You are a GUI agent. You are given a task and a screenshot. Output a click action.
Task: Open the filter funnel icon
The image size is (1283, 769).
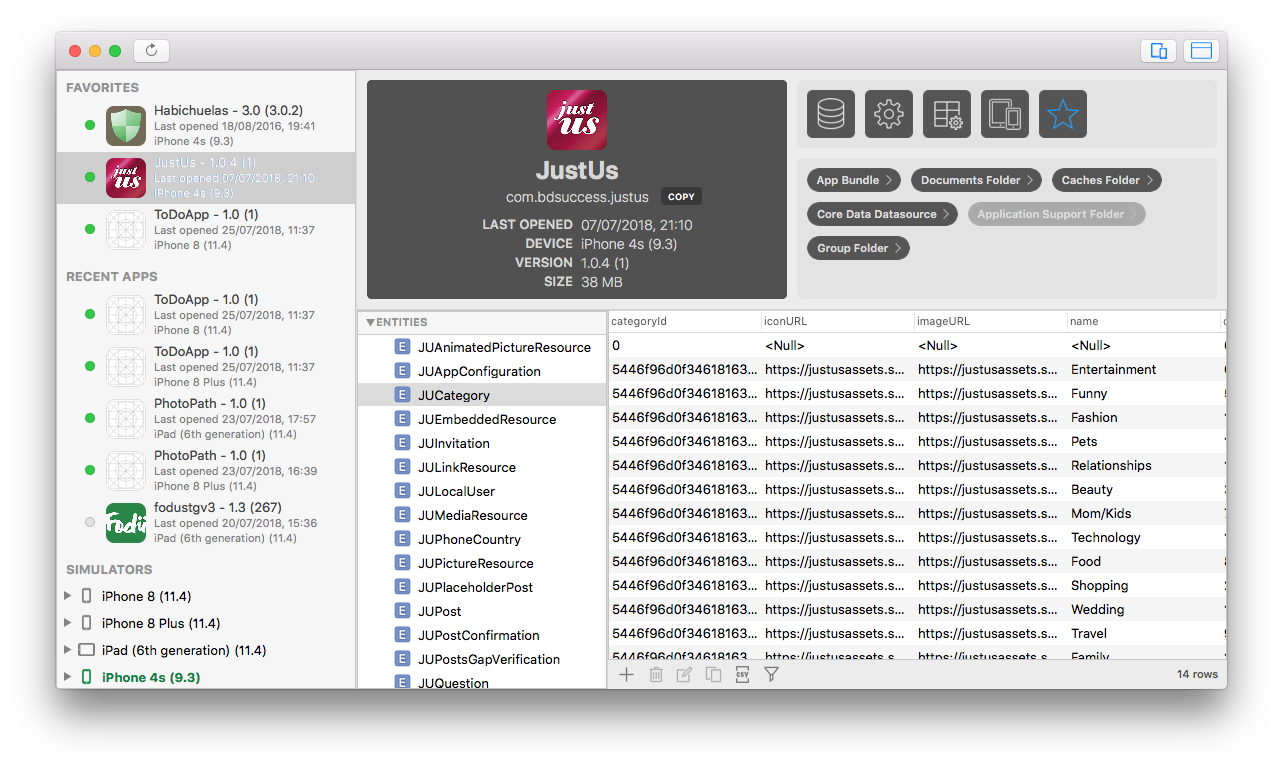click(771, 675)
